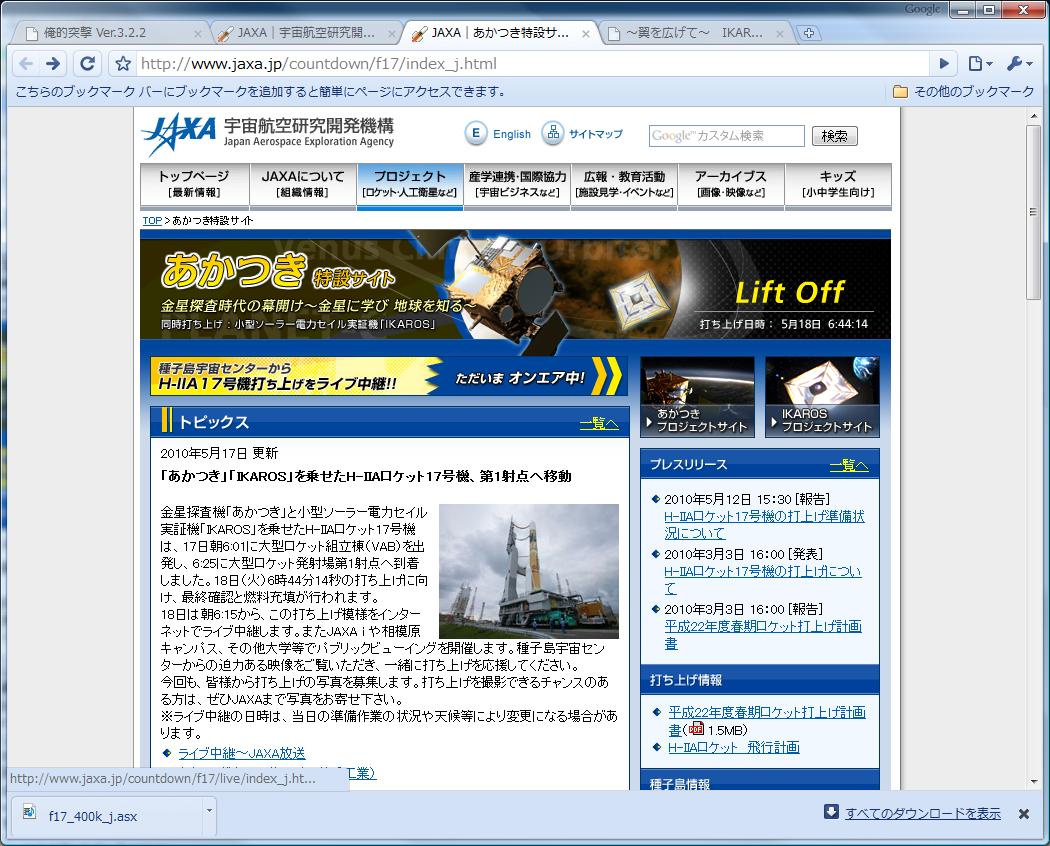Screen dimensions: 1050x846
Task: Open H-IIAロケット 飛行計画 link
Action: (733, 747)
